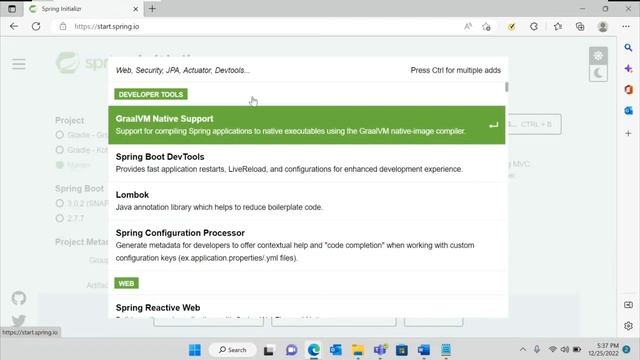Open the Collections icon

[580, 27]
